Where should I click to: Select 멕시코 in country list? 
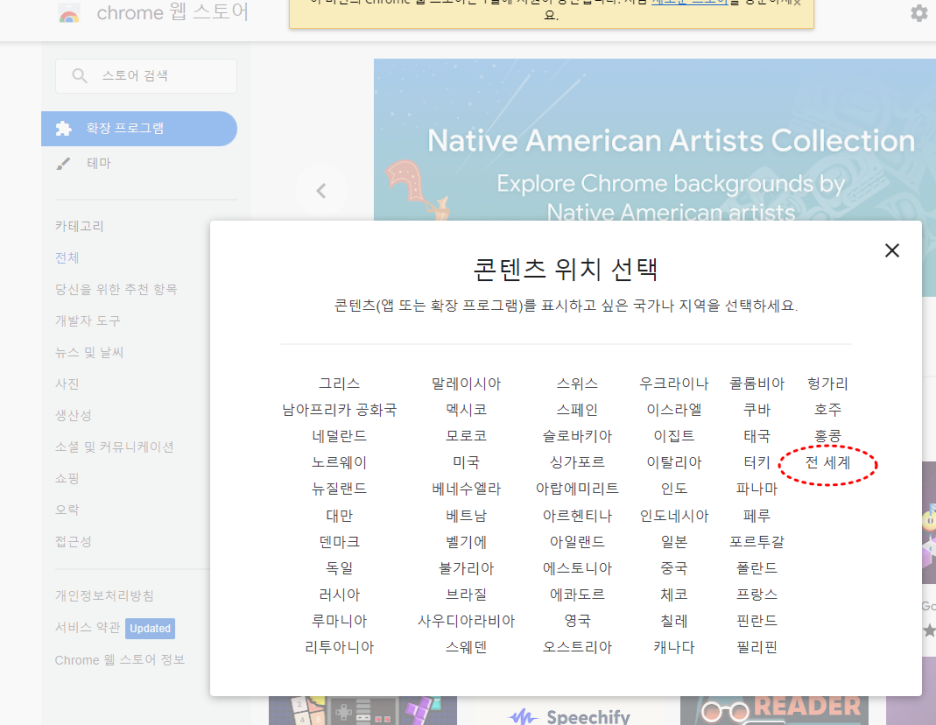[466, 410]
